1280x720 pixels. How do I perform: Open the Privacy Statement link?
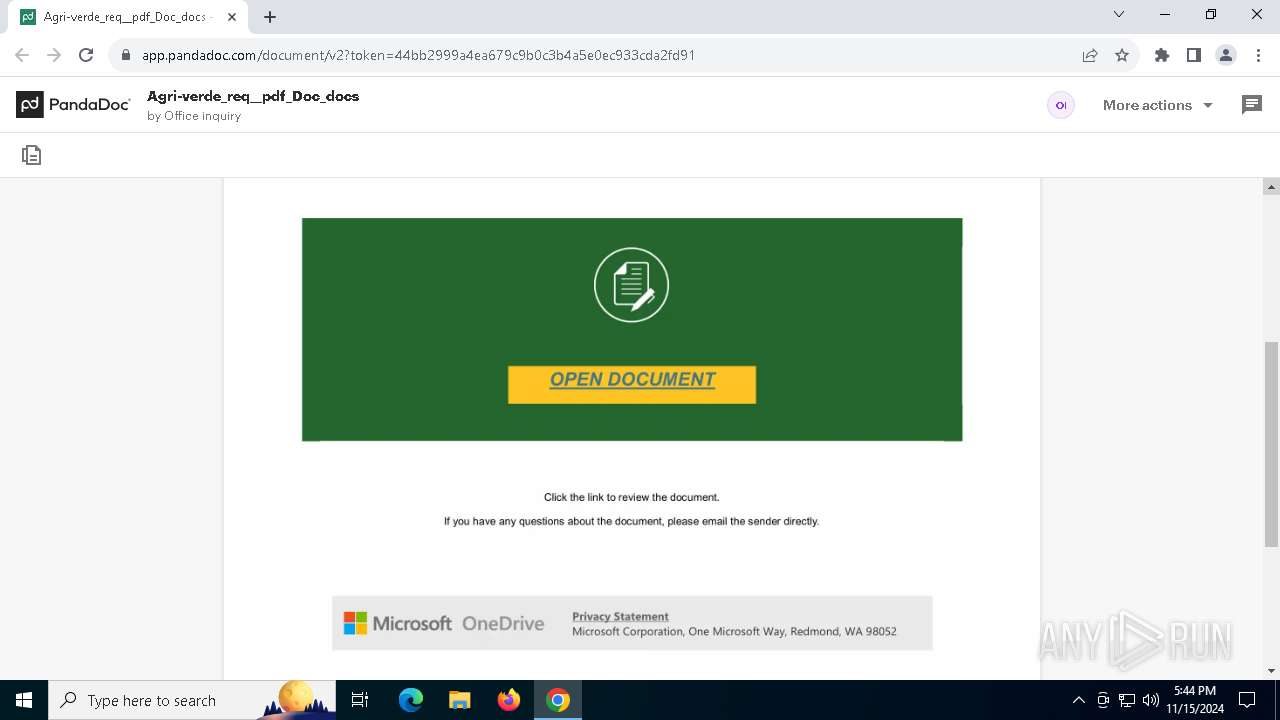[x=620, y=616]
